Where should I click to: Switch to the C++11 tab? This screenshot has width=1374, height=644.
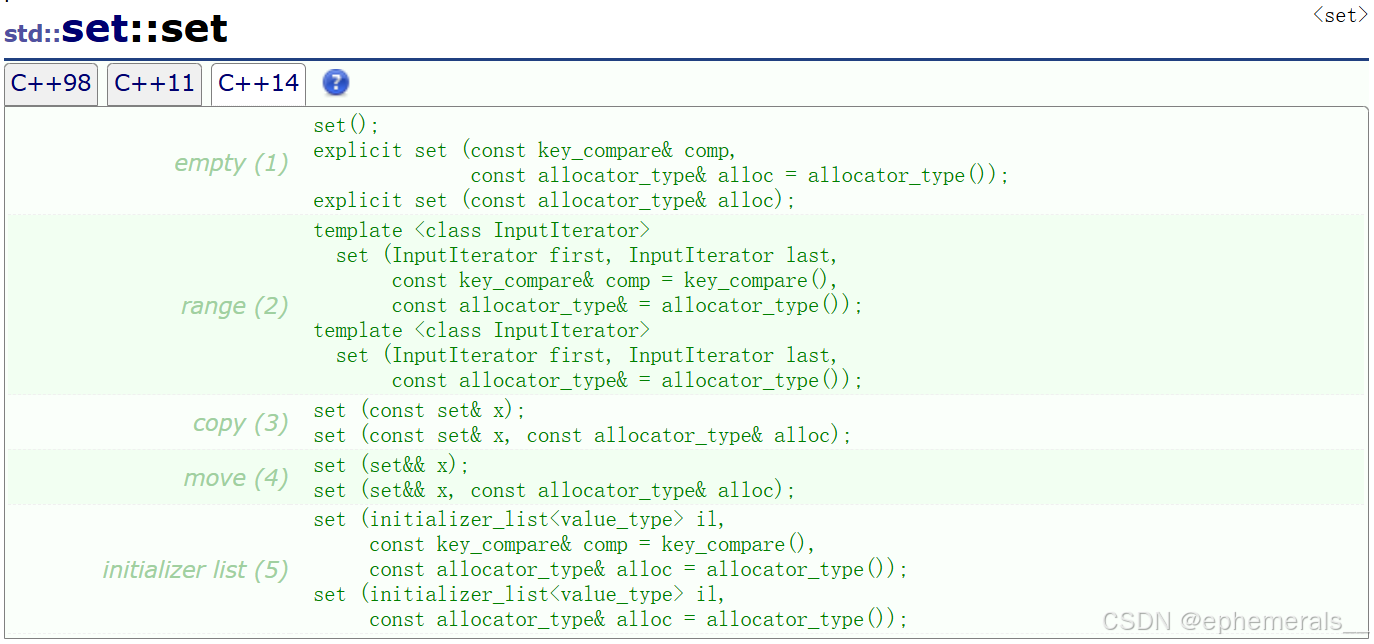click(154, 83)
